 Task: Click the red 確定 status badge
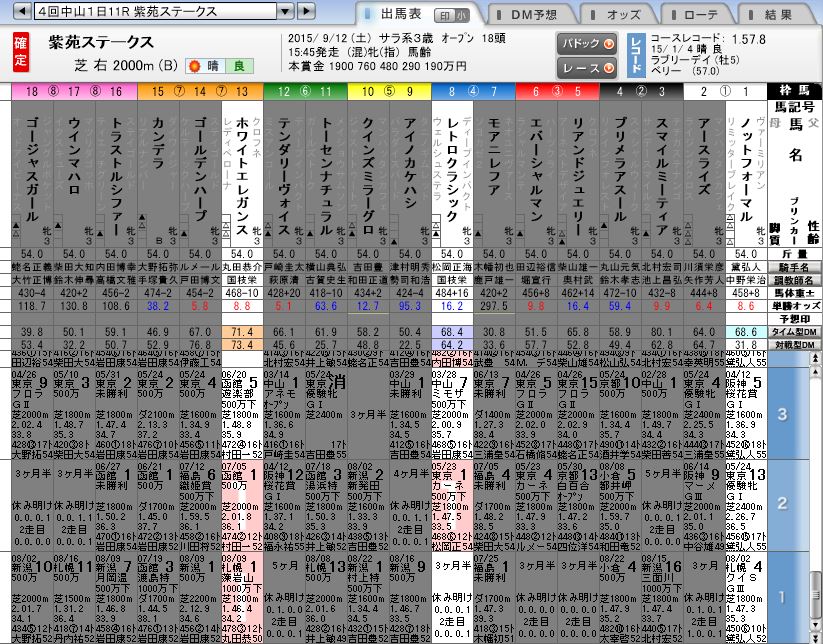pyautogui.click(x=20, y=52)
